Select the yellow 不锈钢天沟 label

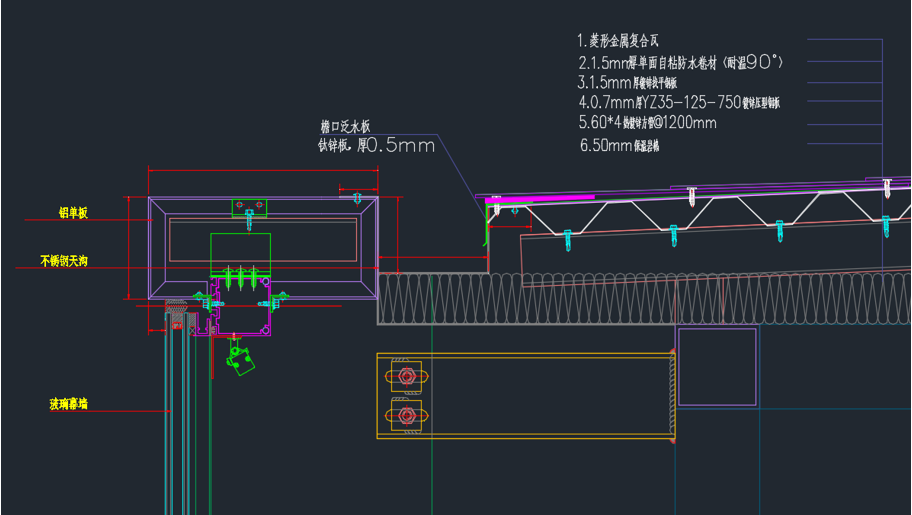(65, 261)
